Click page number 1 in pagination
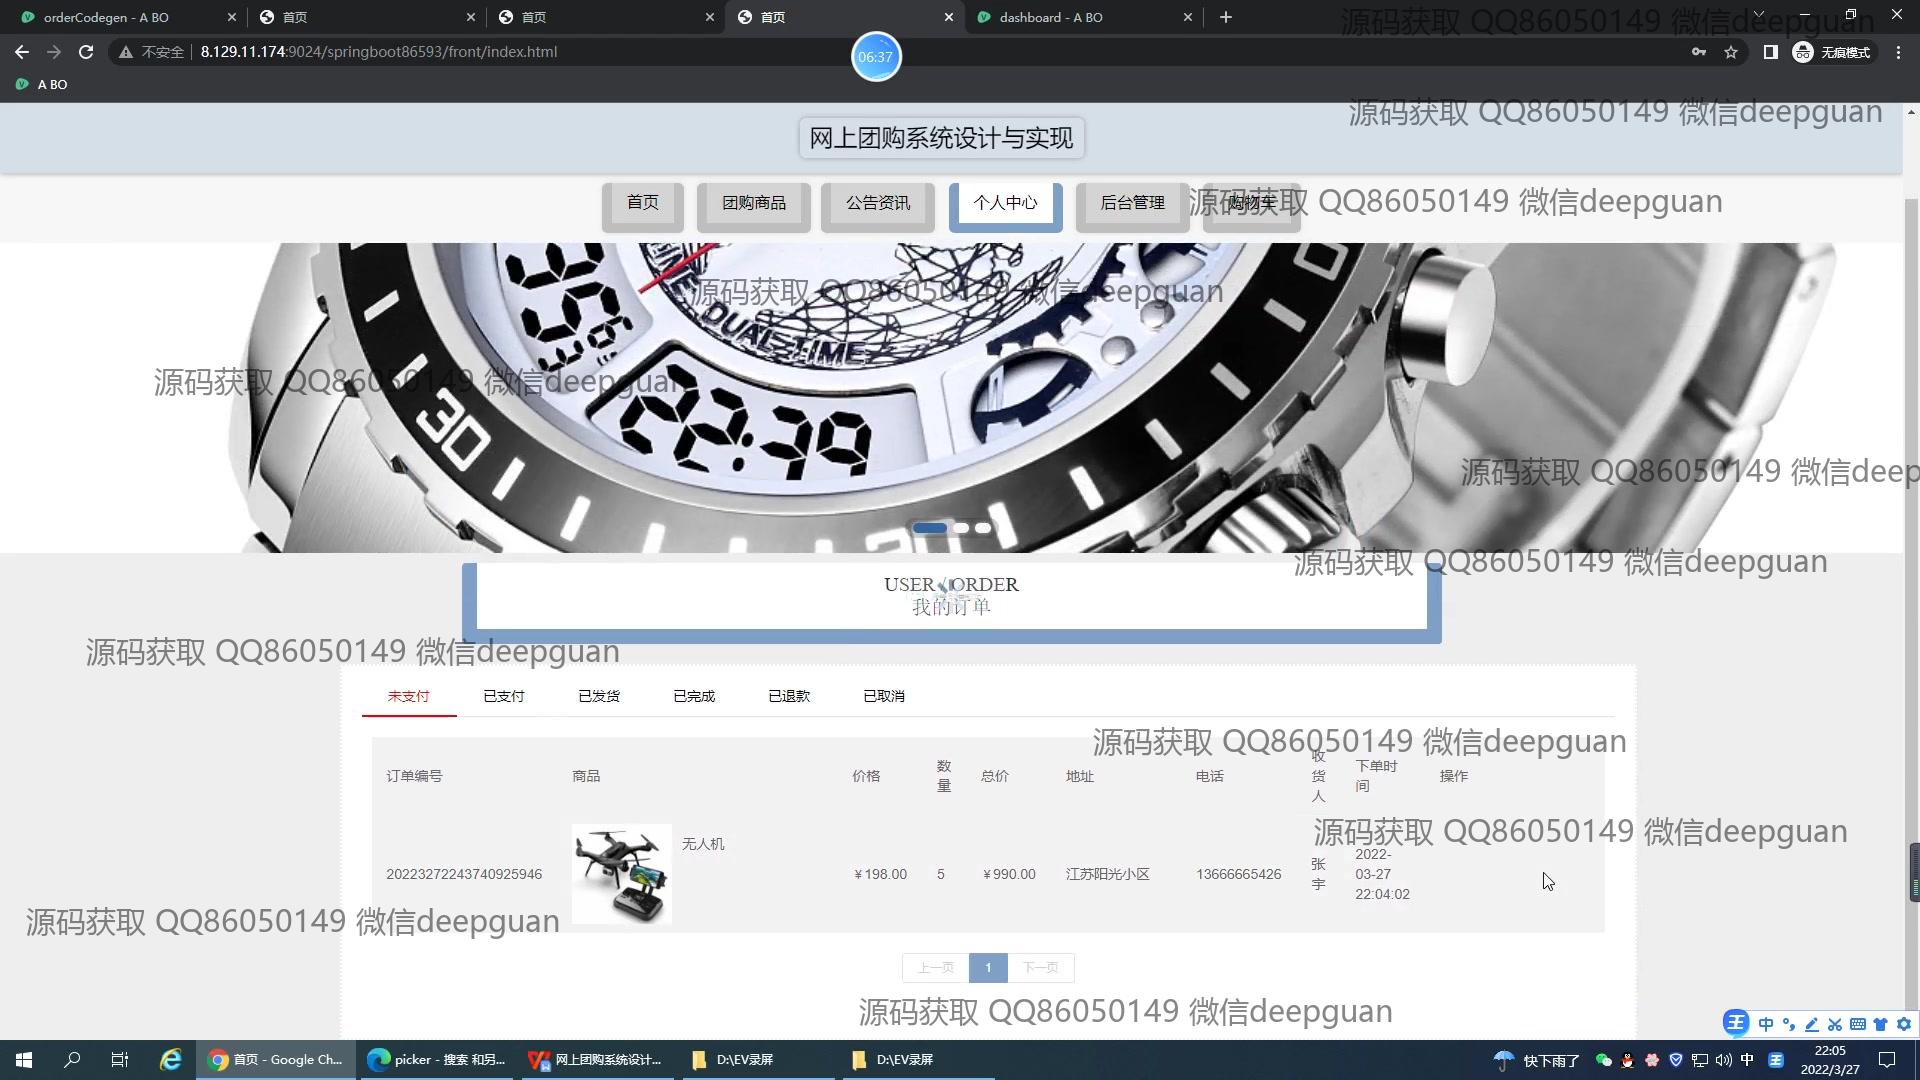This screenshot has height=1080, width=1920. coord(987,967)
